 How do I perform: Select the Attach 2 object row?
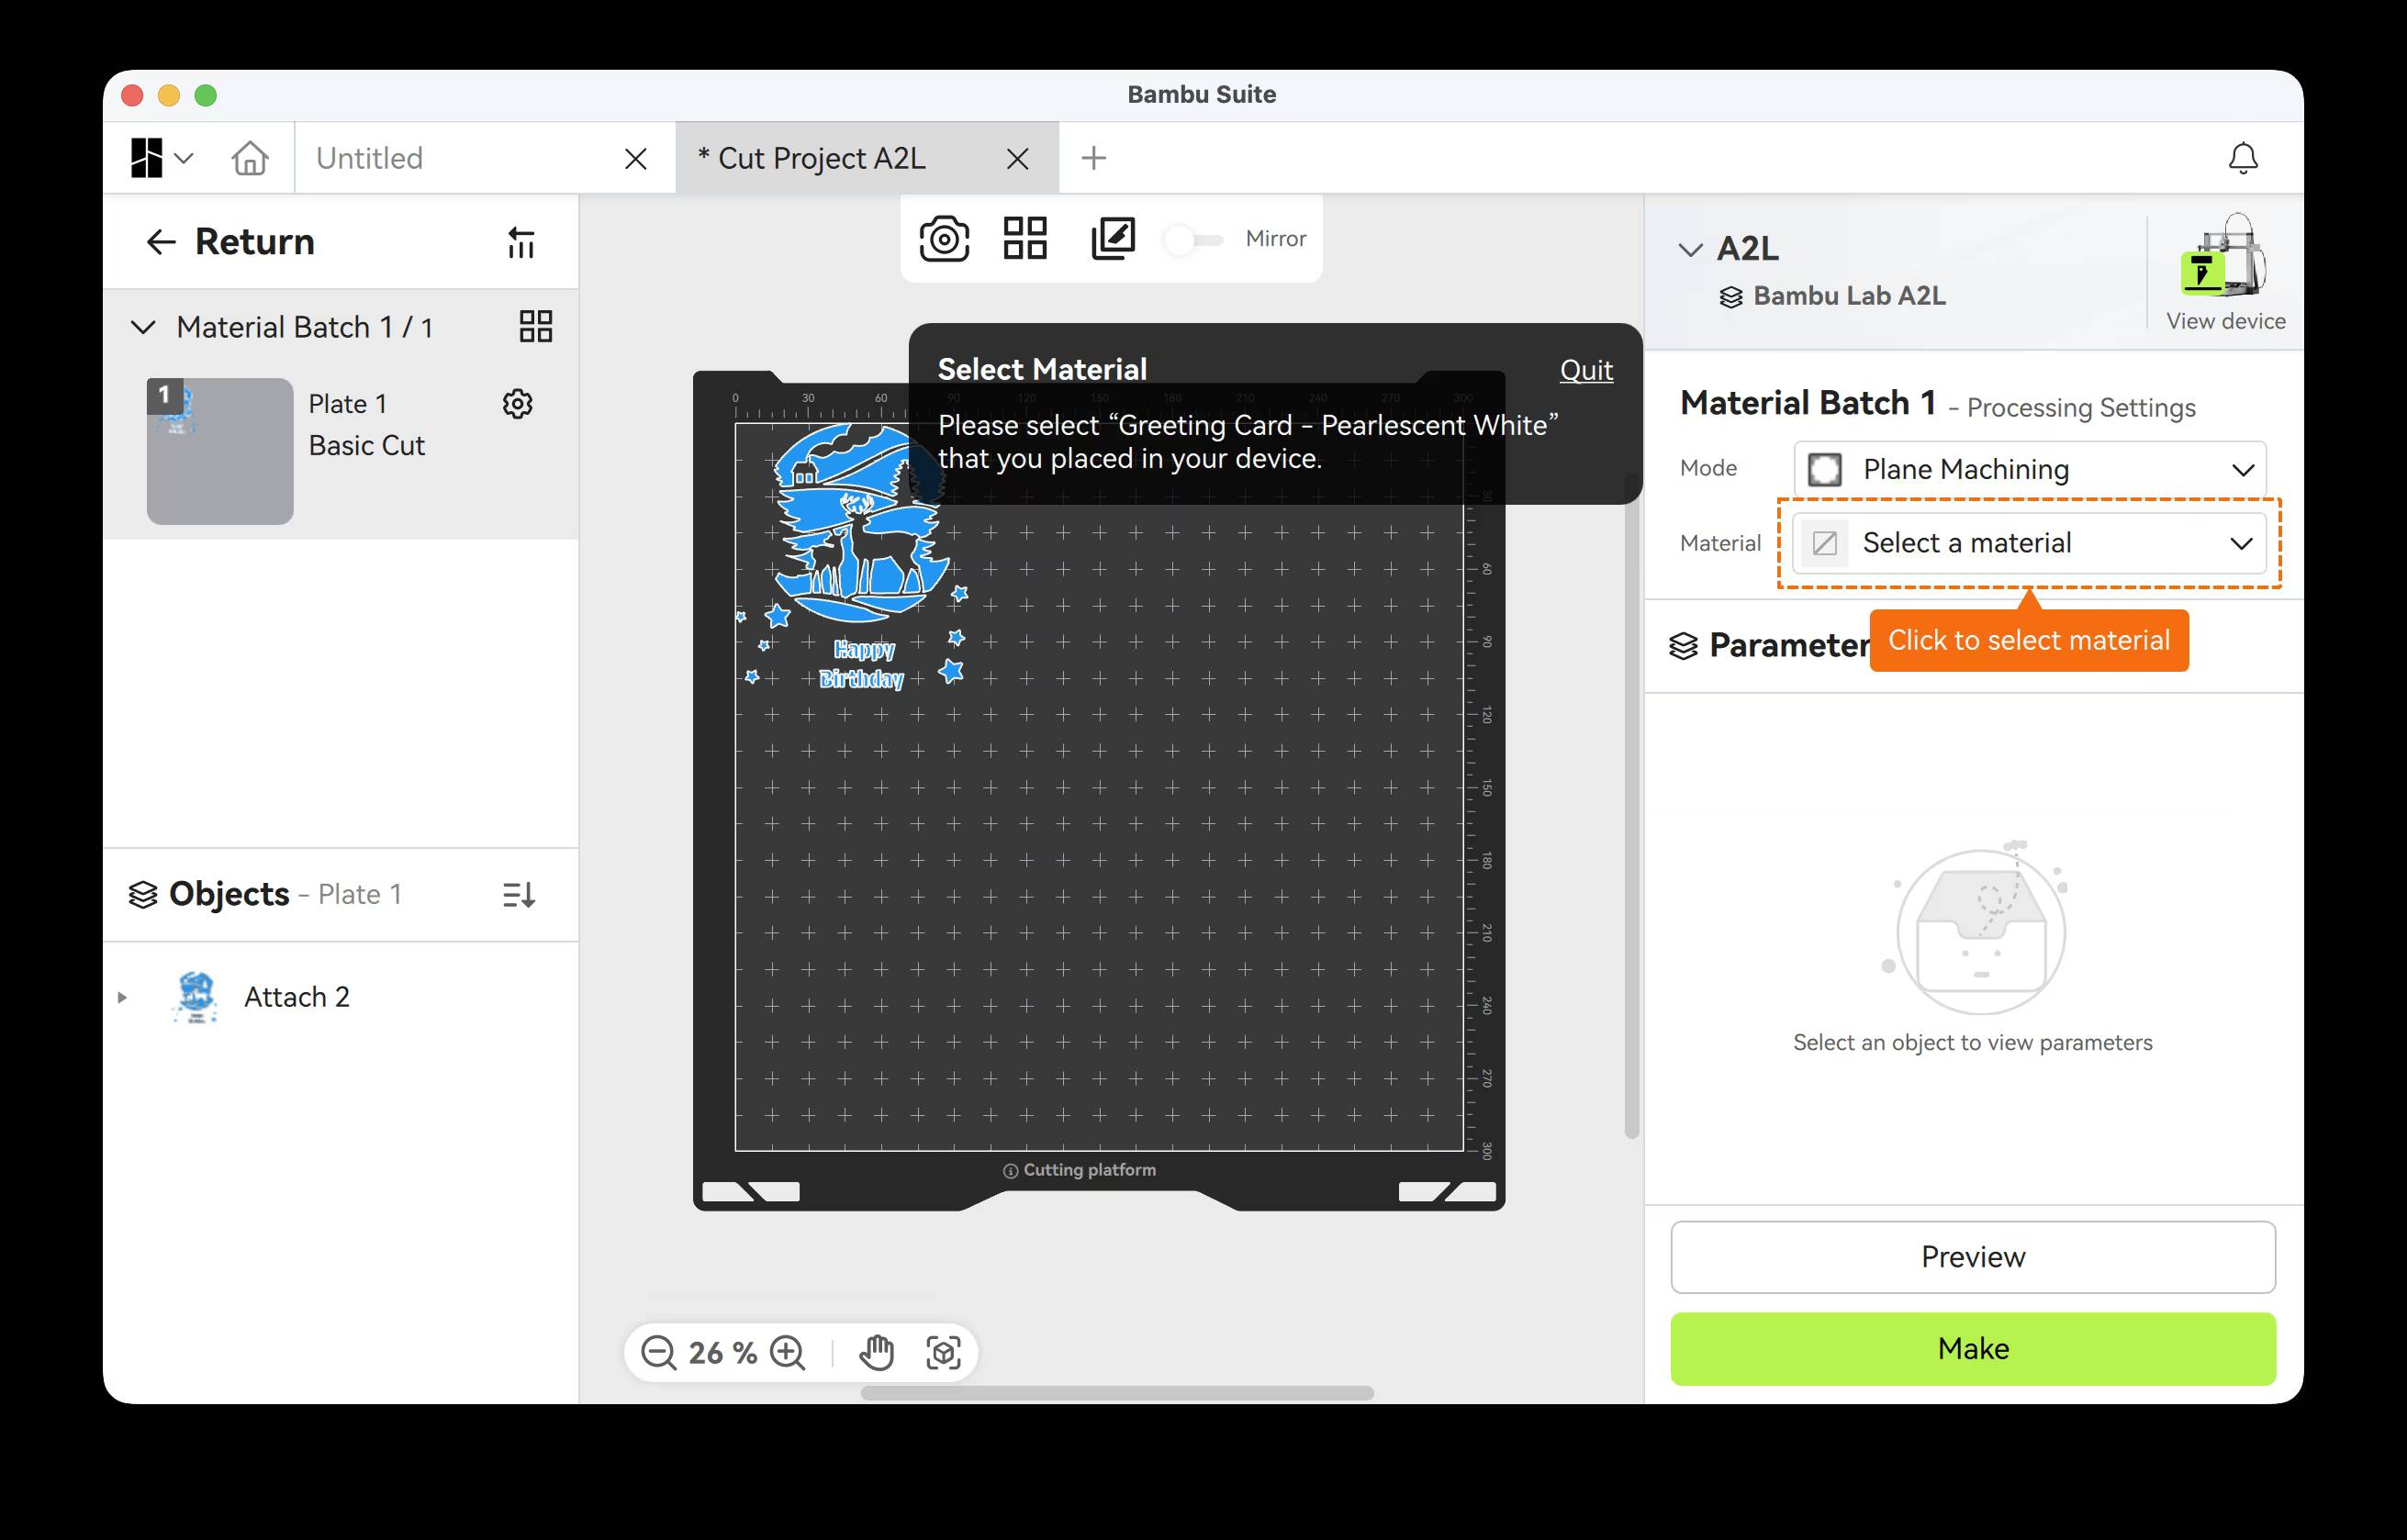341,997
